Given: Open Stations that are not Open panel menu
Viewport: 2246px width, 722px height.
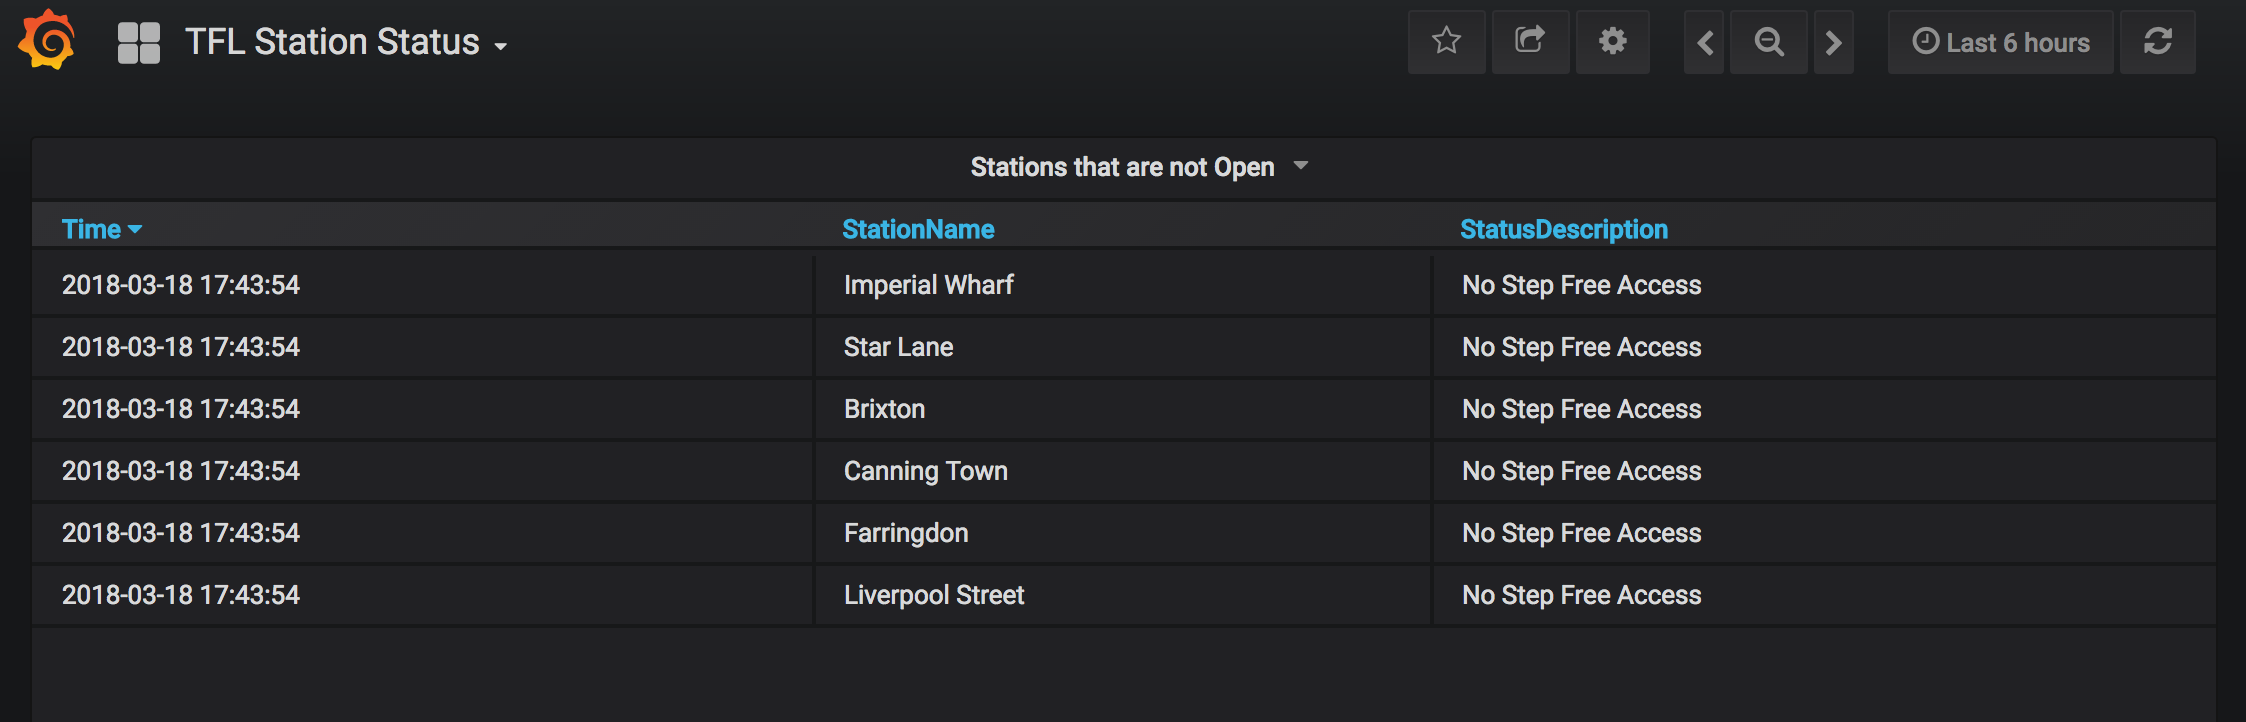Looking at the screenshot, I should pos(1139,167).
